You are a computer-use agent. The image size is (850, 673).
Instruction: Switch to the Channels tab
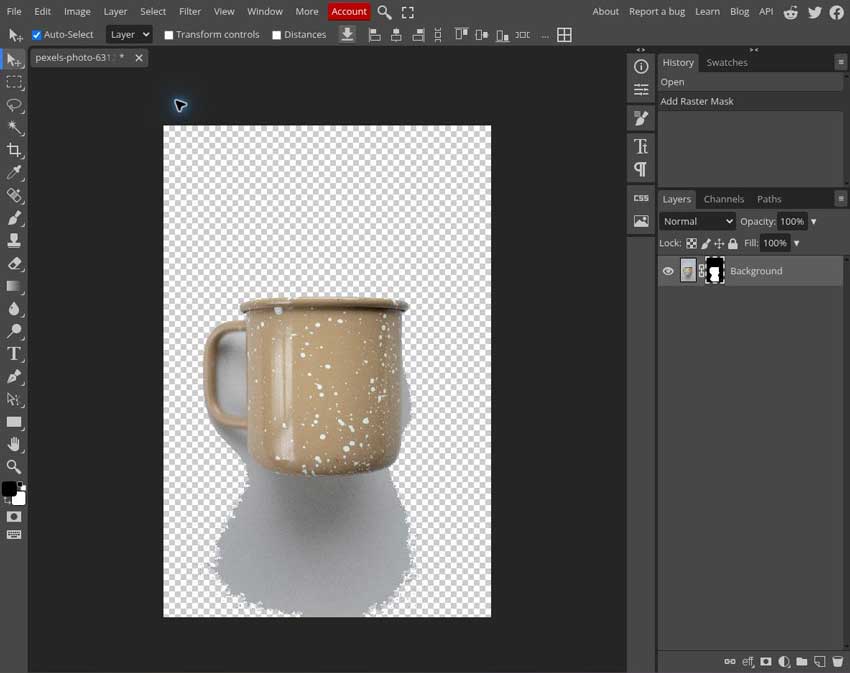pyautogui.click(x=724, y=199)
